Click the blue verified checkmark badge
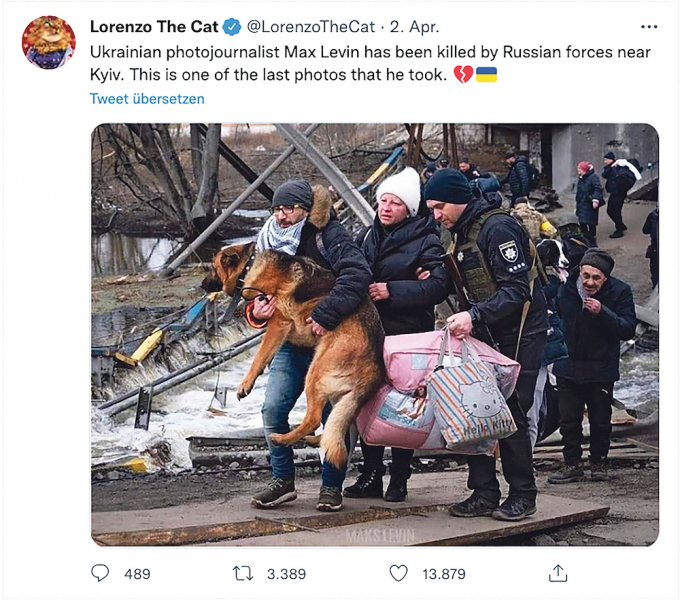This screenshot has height=600, width=680. [232, 27]
